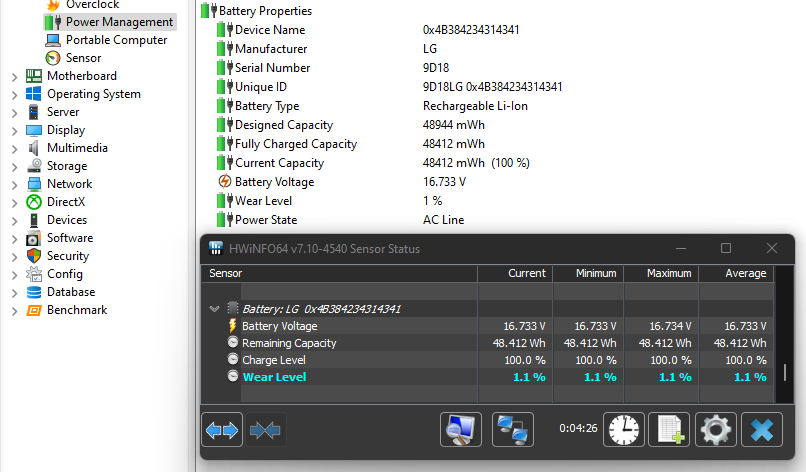Image resolution: width=806 pixels, height=472 pixels.
Task: Expand the Network tree node
Action: coord(14,185)
